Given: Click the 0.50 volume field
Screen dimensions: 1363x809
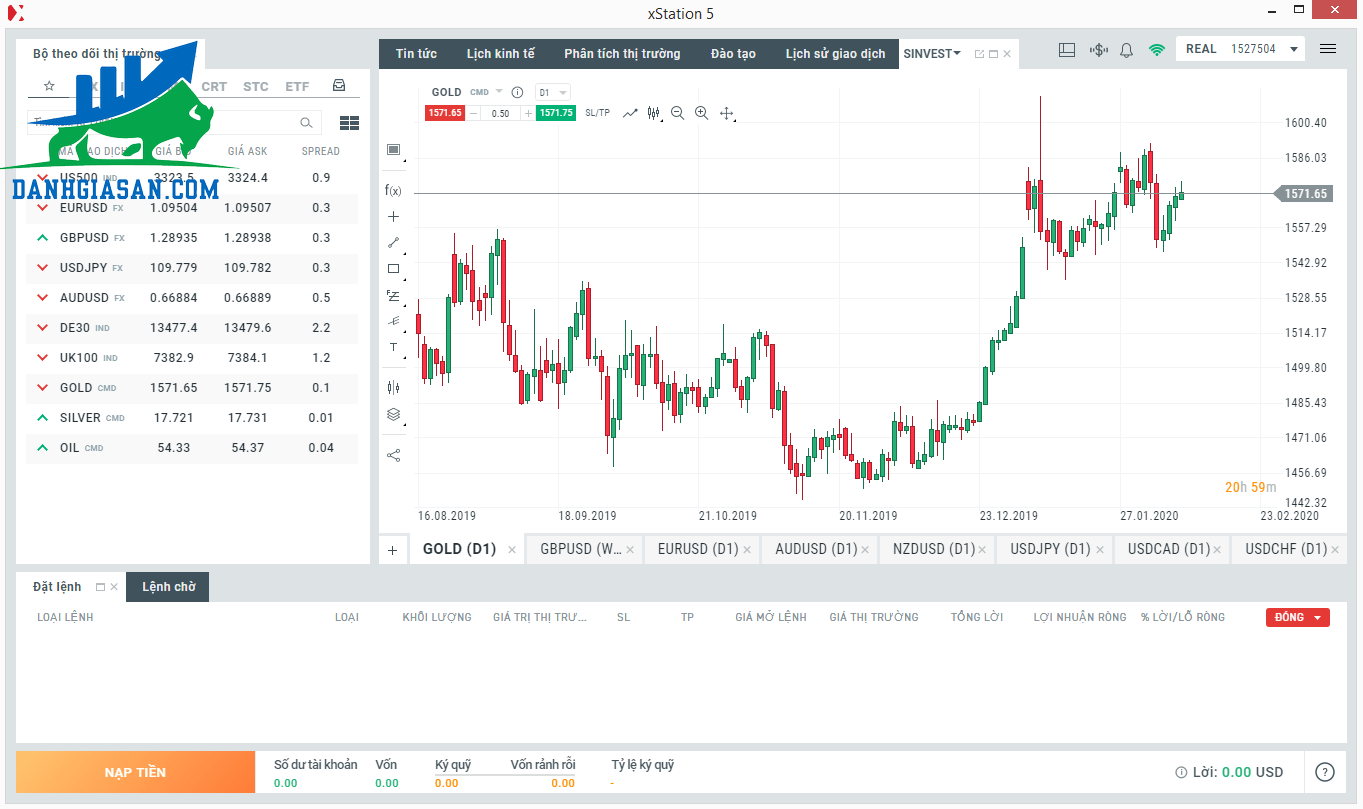Looking at the screenshot, I should point(501,113).
